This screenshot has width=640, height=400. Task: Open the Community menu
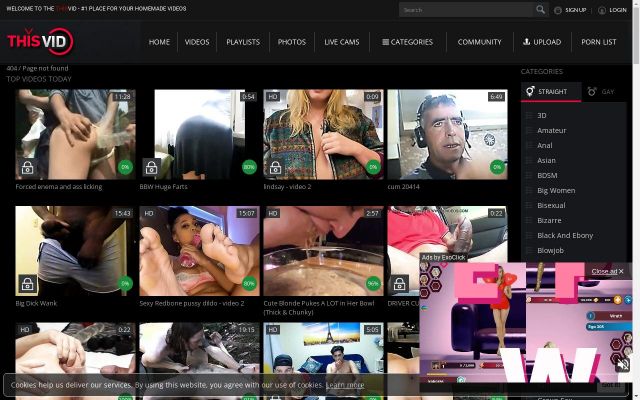coord(479,42)
